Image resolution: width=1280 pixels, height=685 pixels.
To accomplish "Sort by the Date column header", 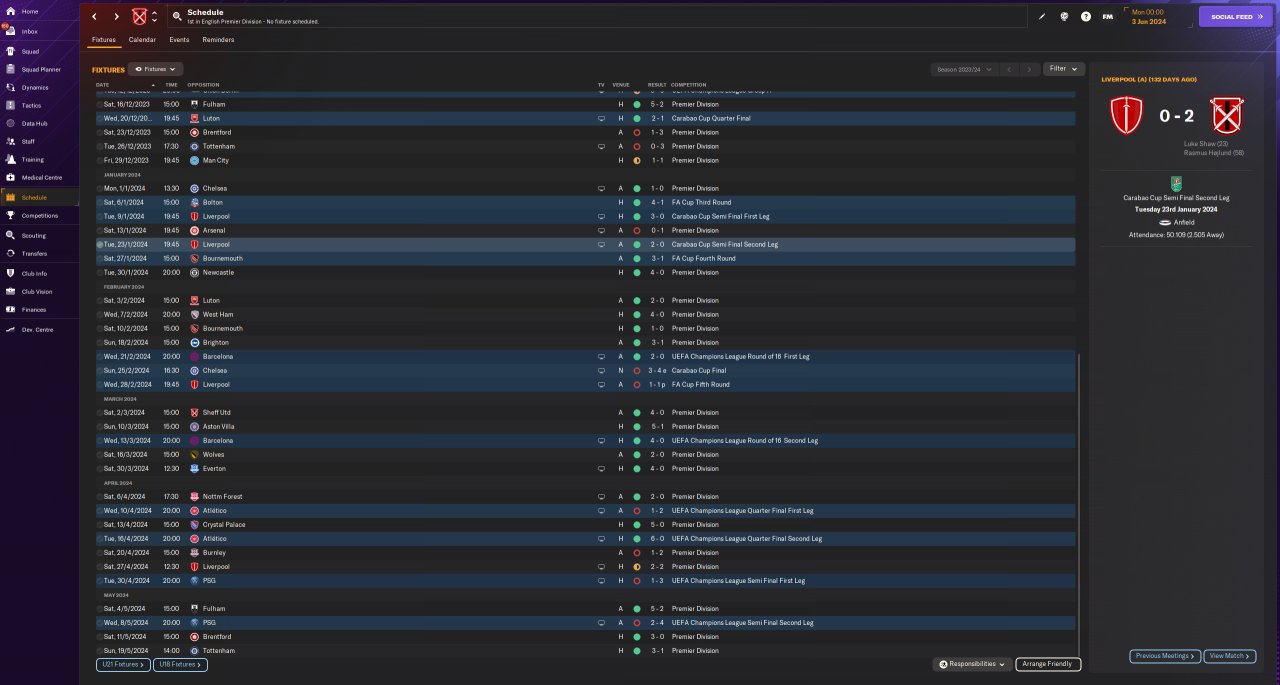I will [x=103, y=85].
